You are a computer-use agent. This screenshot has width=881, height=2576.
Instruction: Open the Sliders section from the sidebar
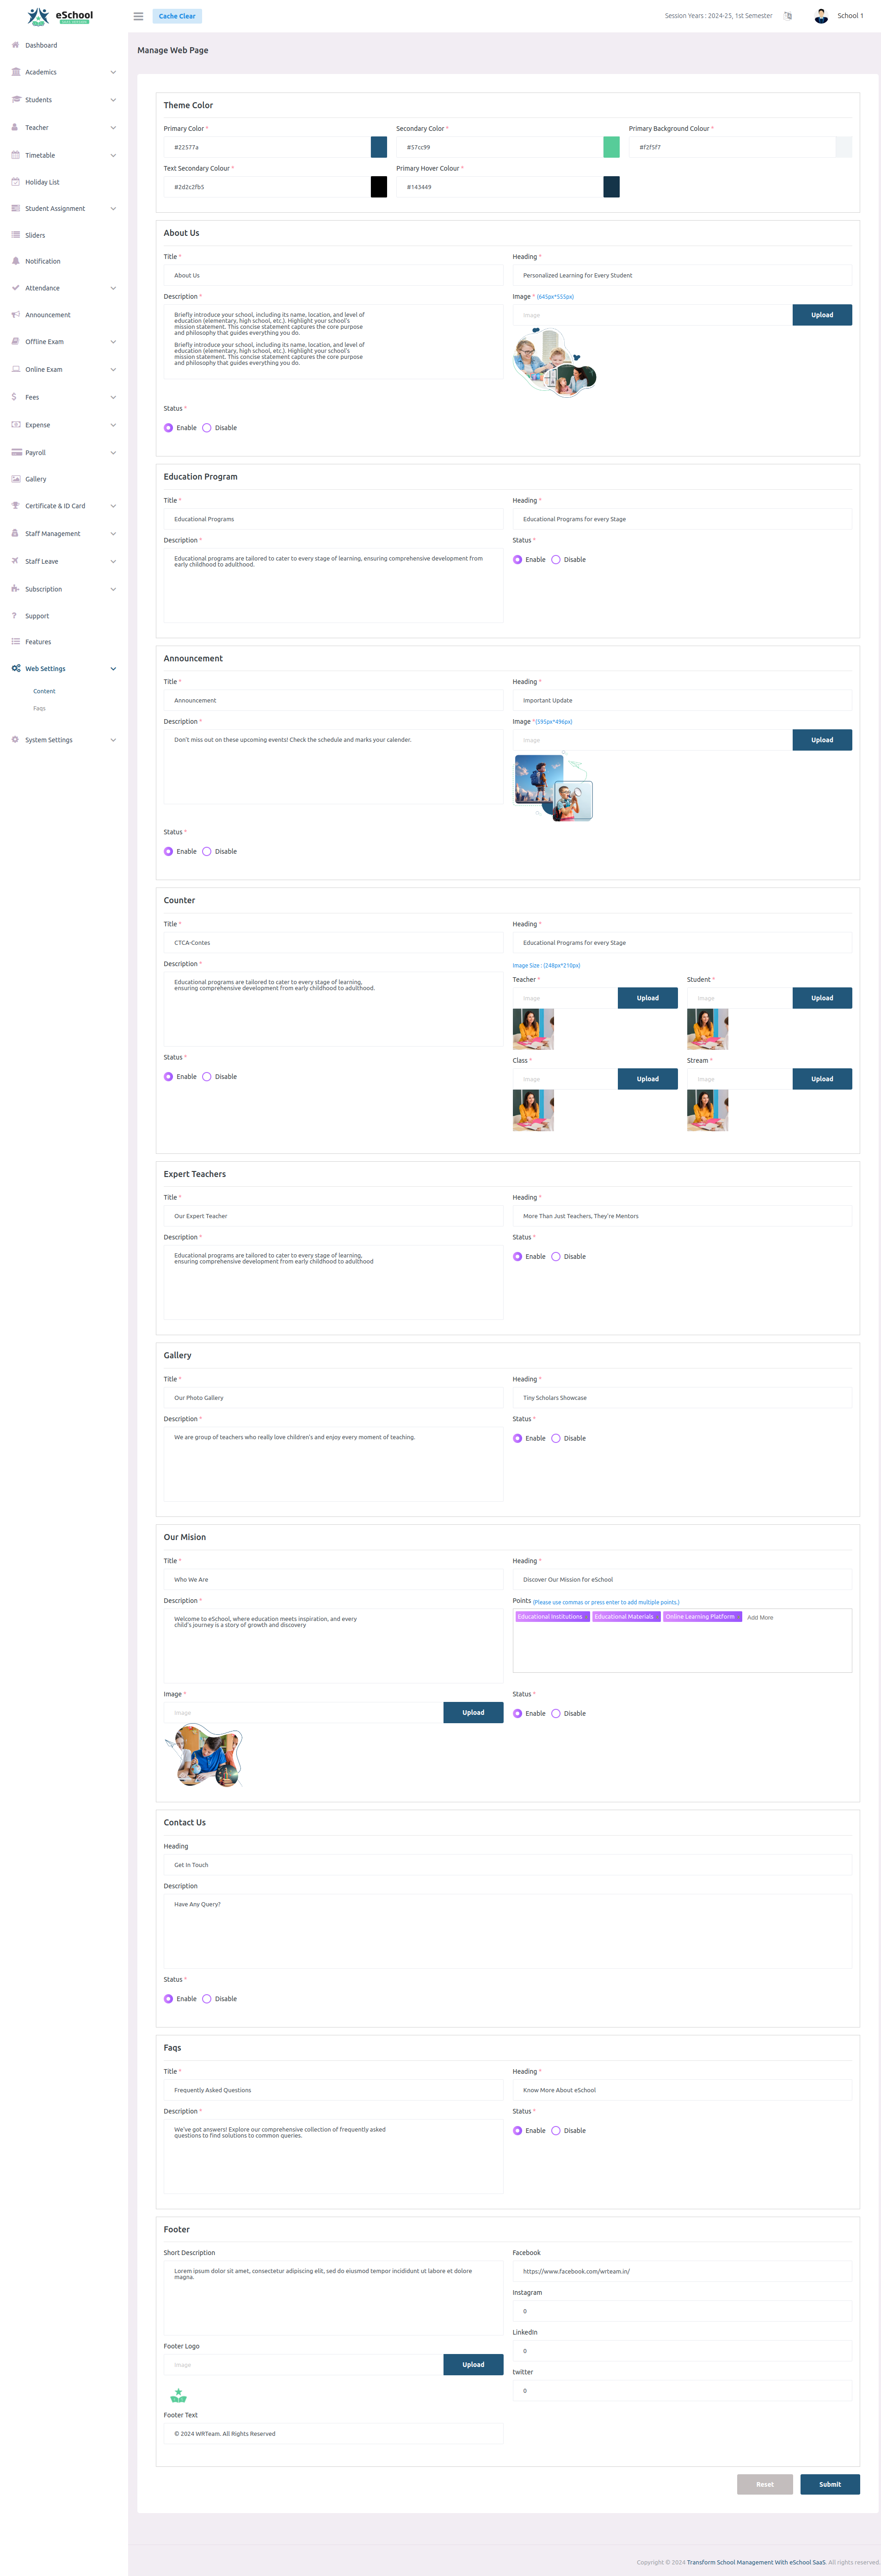[x=34, y=234]
